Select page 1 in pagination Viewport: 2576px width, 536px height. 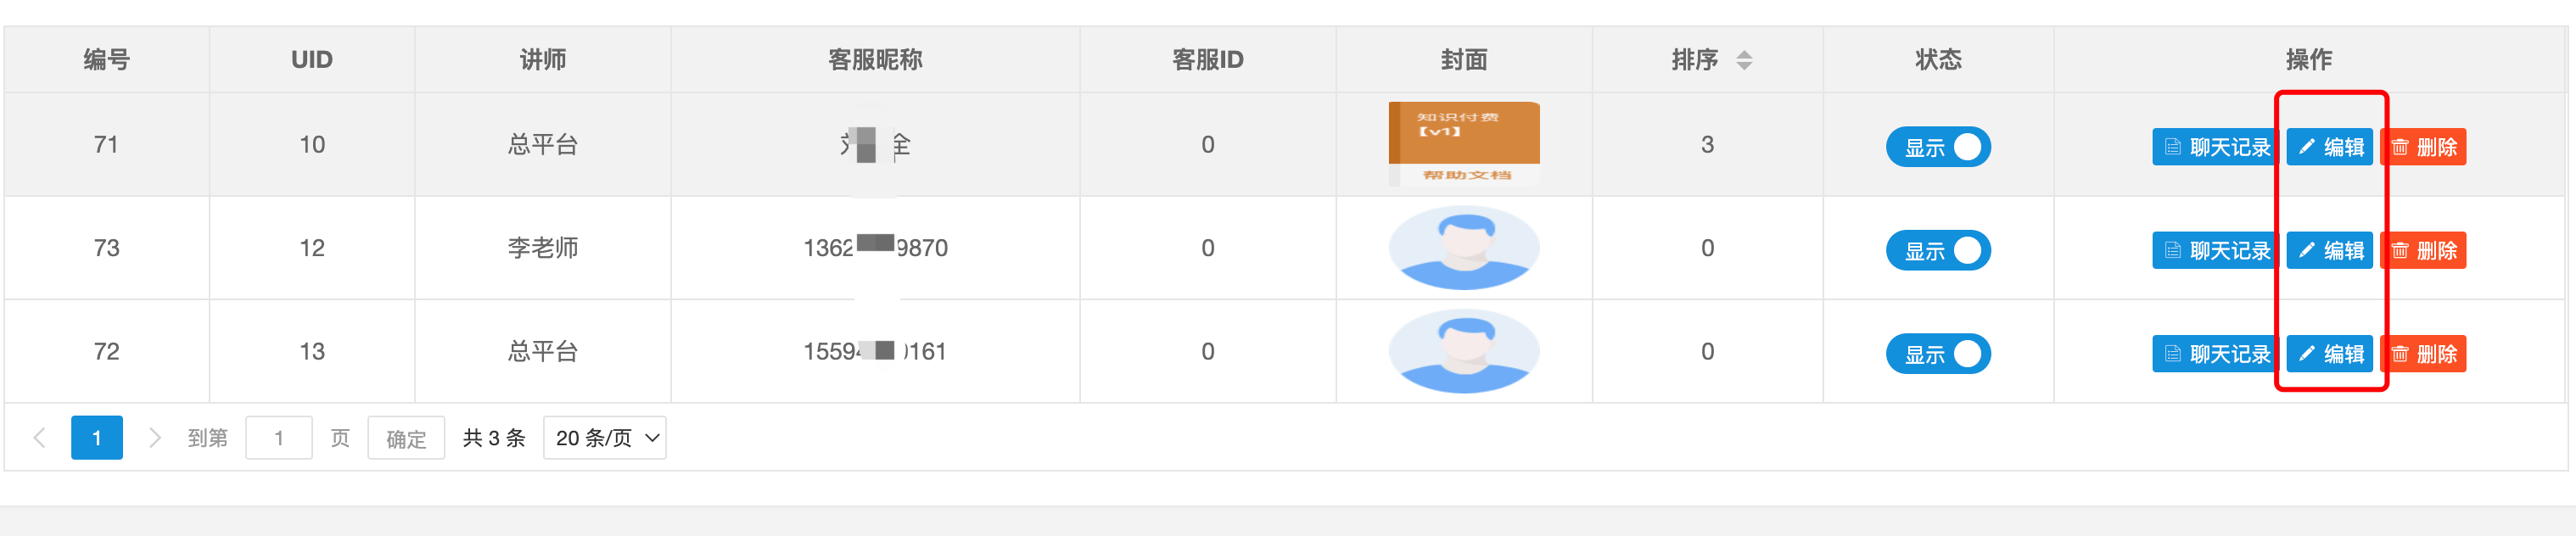(x=96, y=438)
